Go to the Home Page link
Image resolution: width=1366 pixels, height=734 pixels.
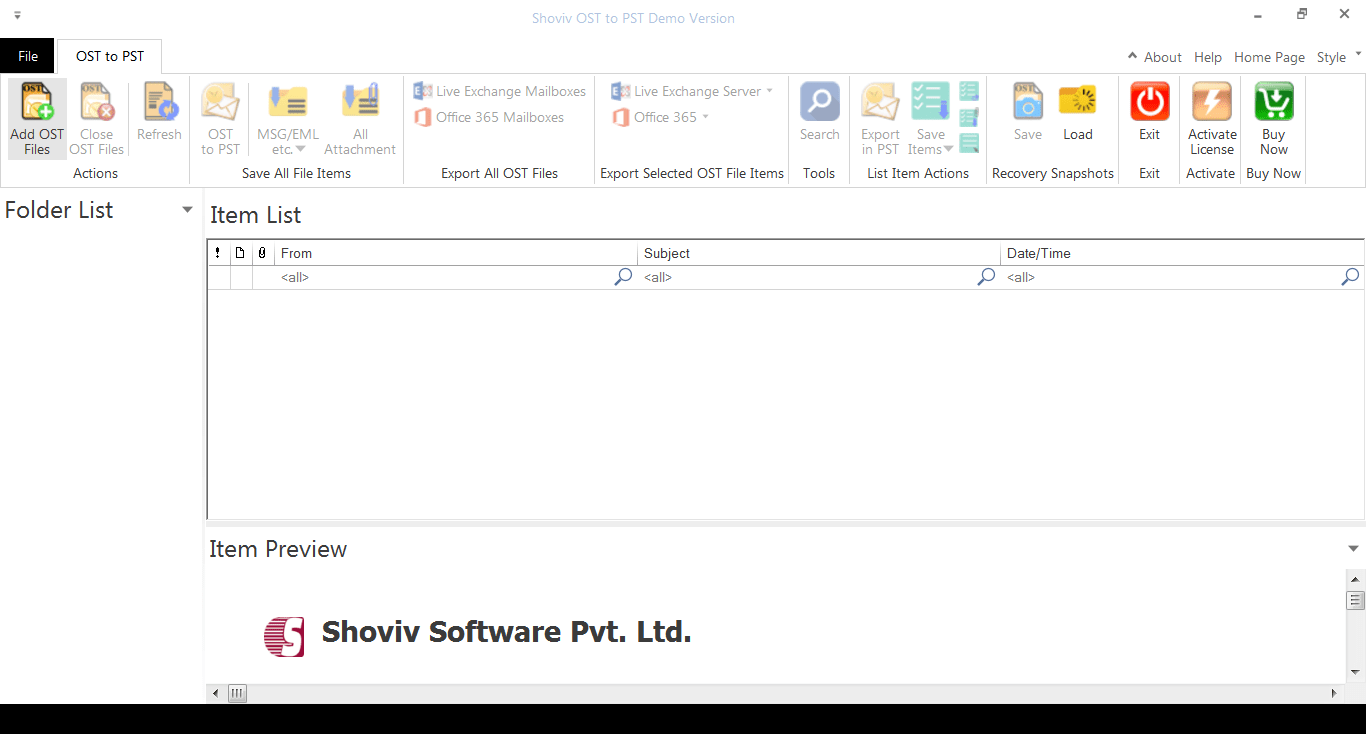click(x=1269, y=57)
